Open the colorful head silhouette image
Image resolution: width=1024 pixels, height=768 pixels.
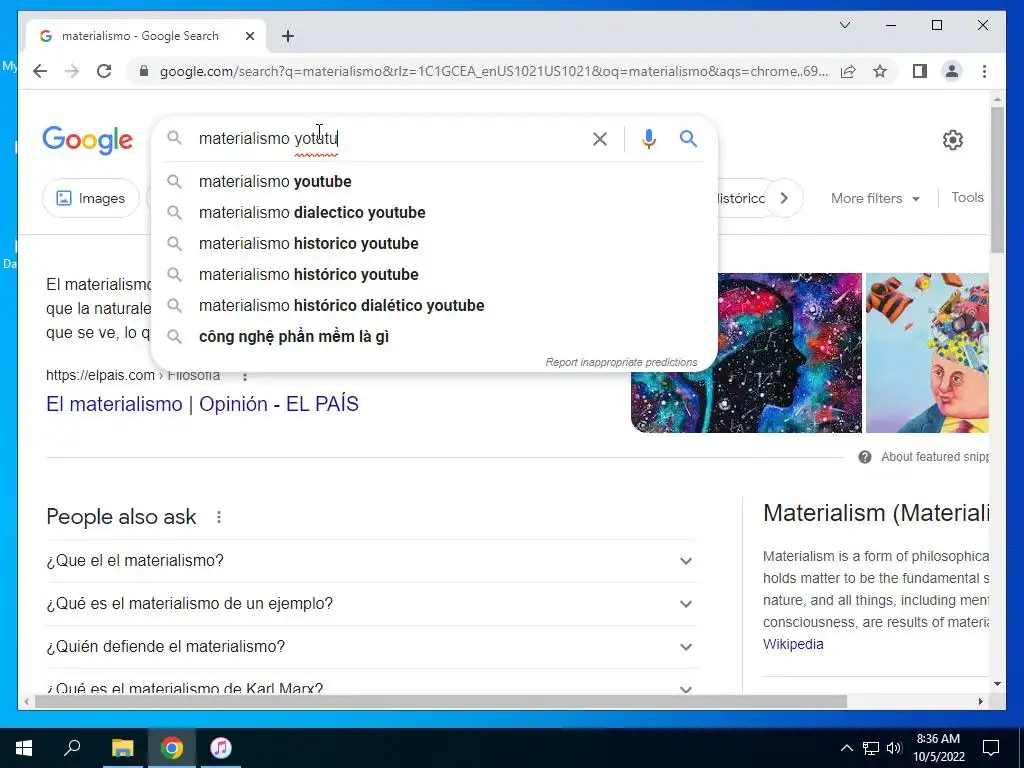pos(746,353)
